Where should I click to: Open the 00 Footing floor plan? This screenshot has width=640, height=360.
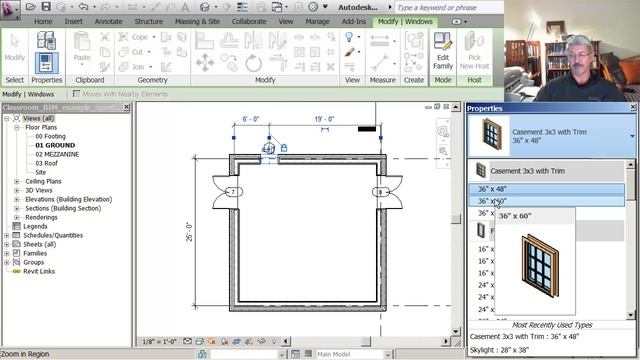pos(50,136)
